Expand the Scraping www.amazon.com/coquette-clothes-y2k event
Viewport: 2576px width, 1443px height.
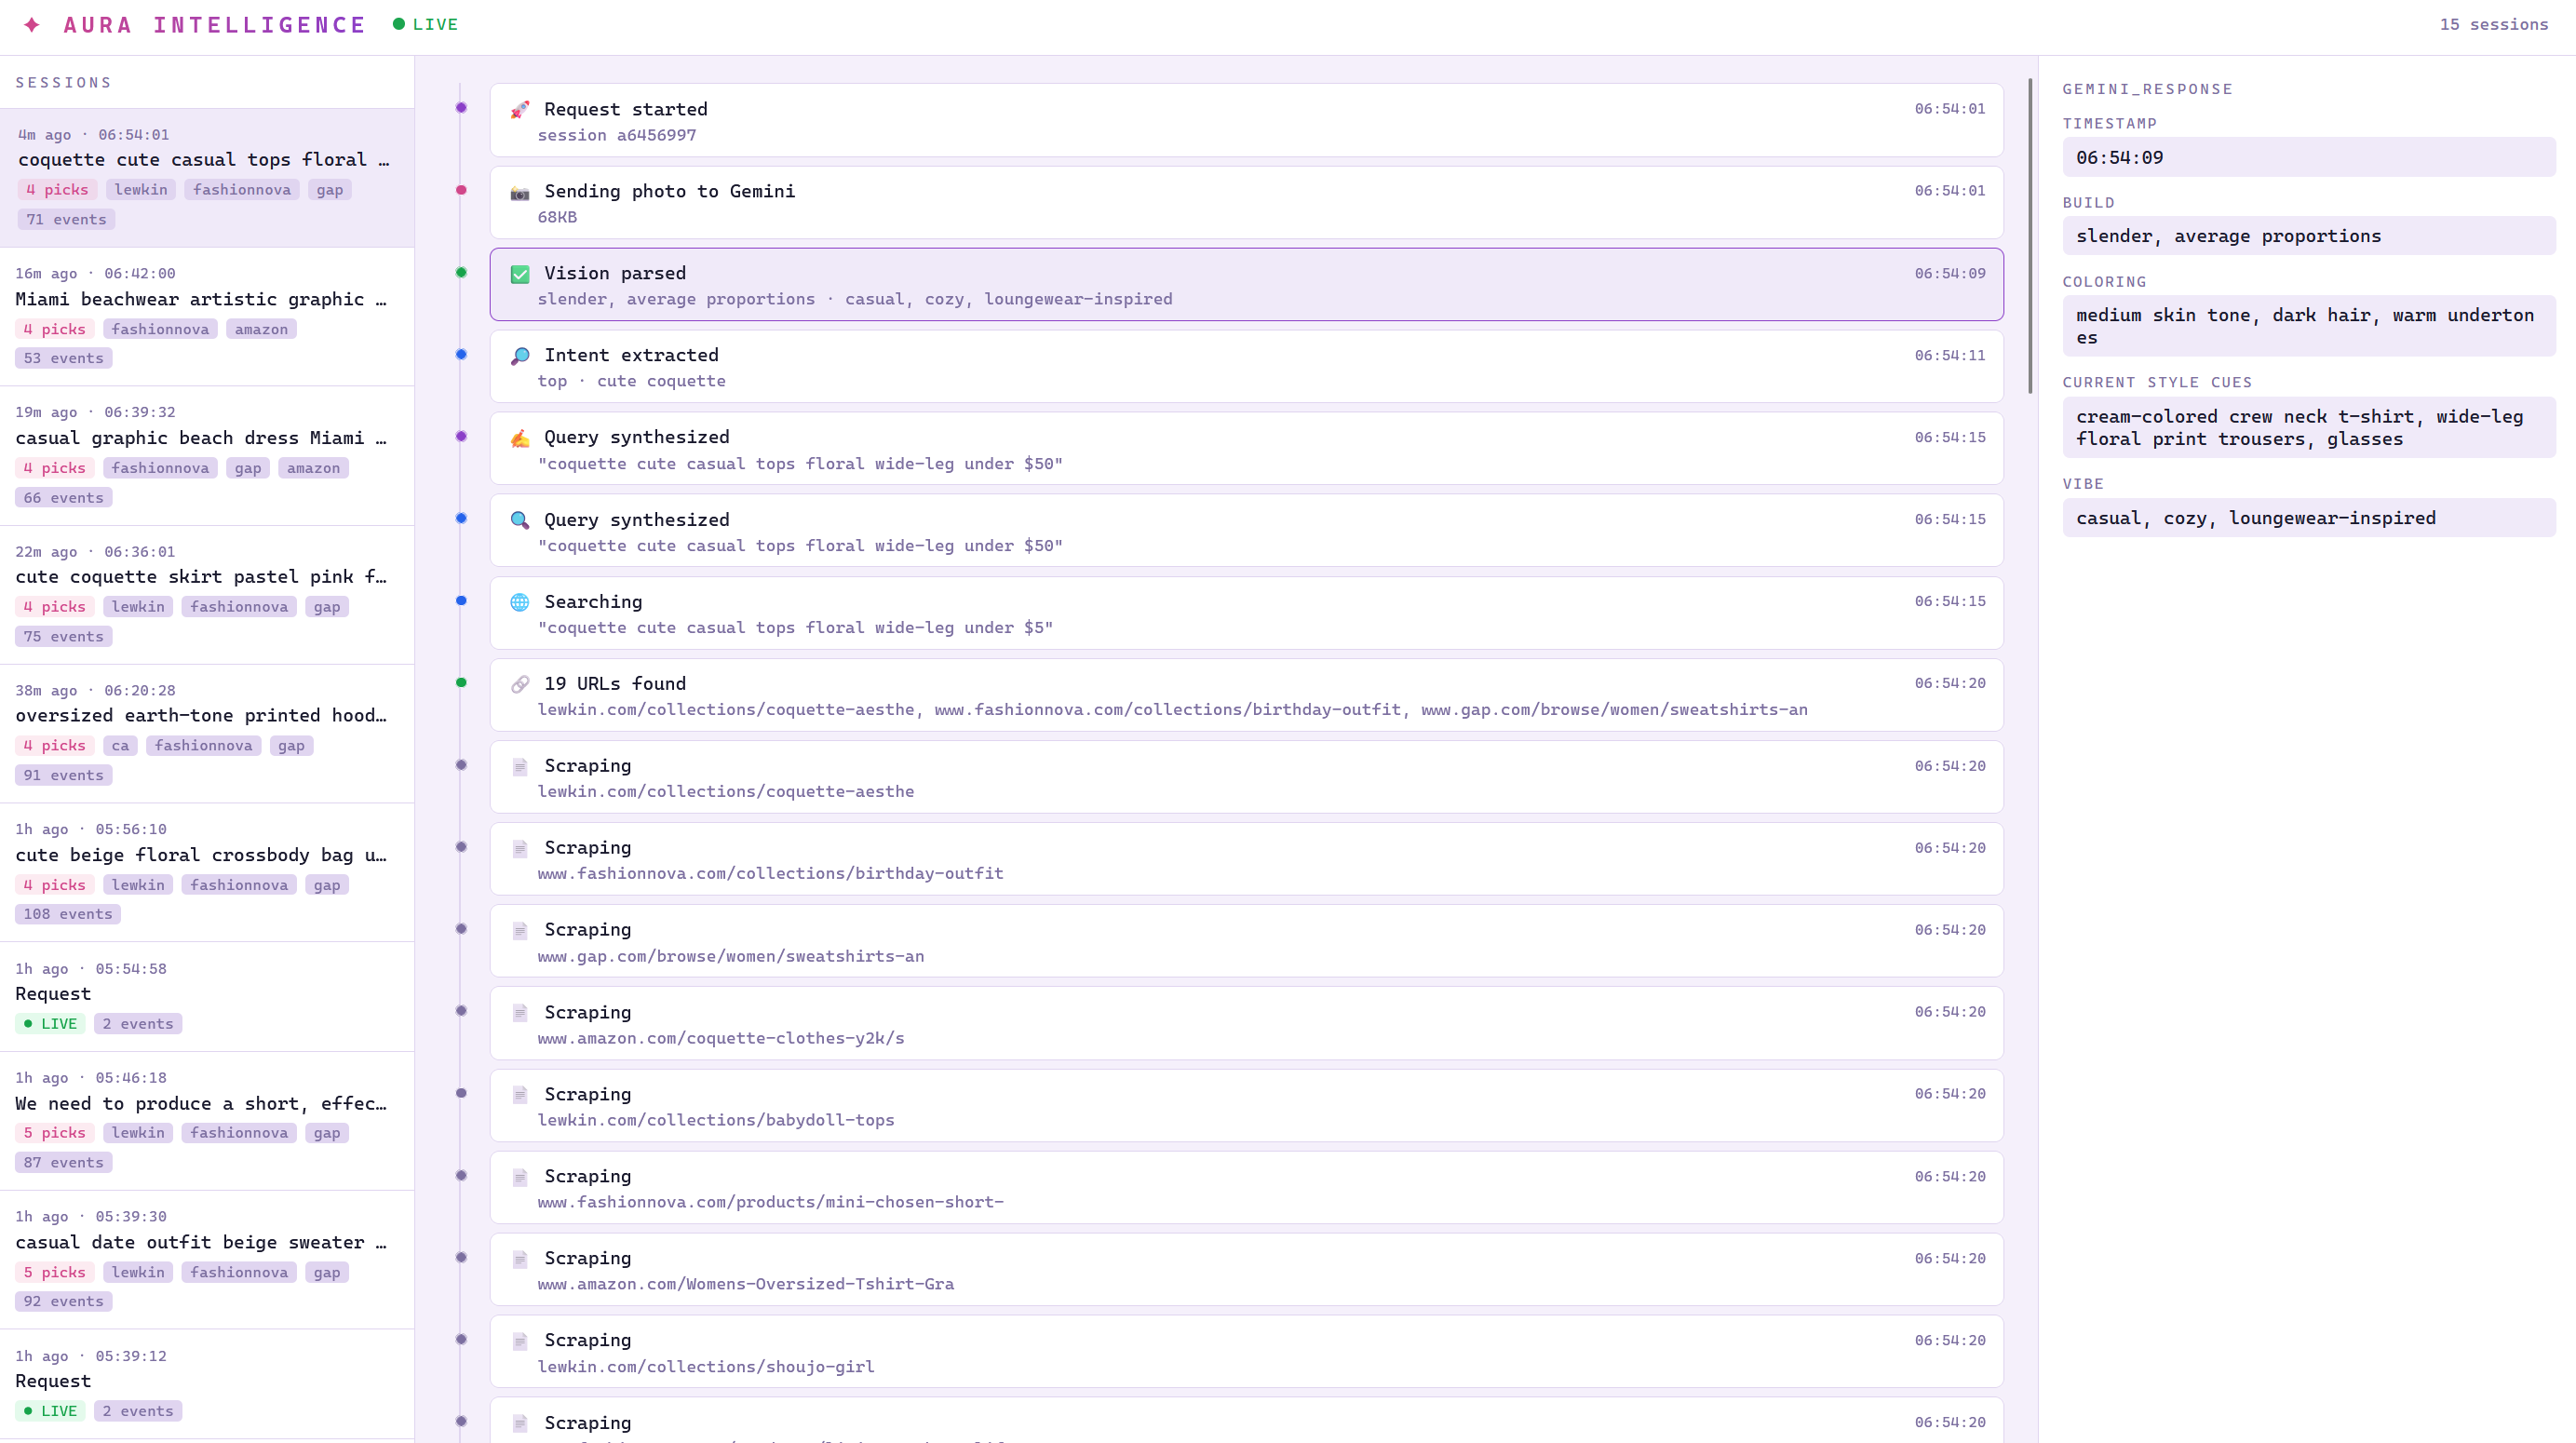point(1245,1024)
